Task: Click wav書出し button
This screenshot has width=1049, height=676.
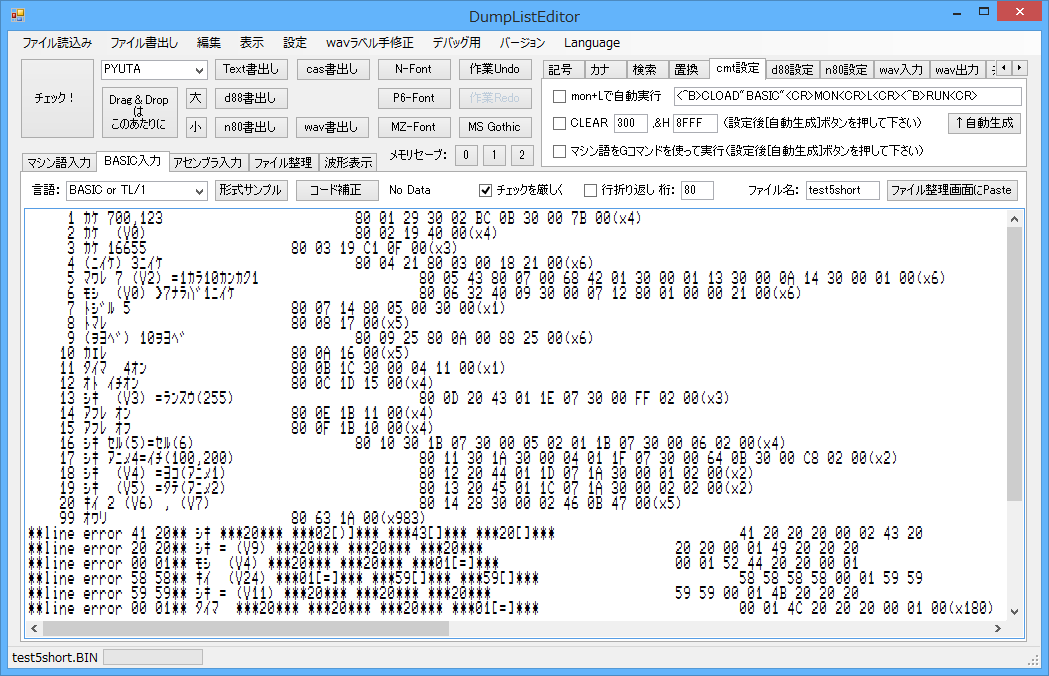Action: (332, 126)
